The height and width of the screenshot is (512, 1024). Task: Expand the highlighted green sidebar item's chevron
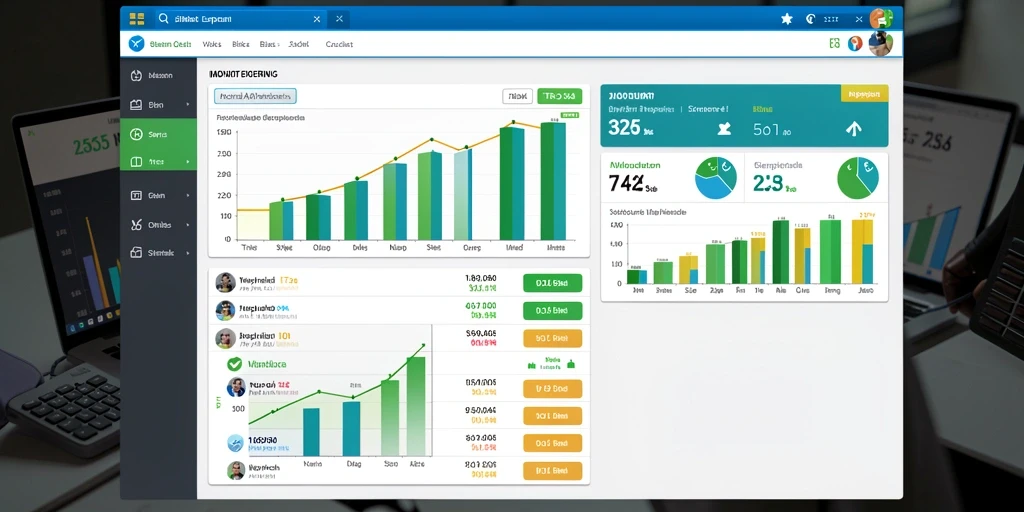click(187, 161)
